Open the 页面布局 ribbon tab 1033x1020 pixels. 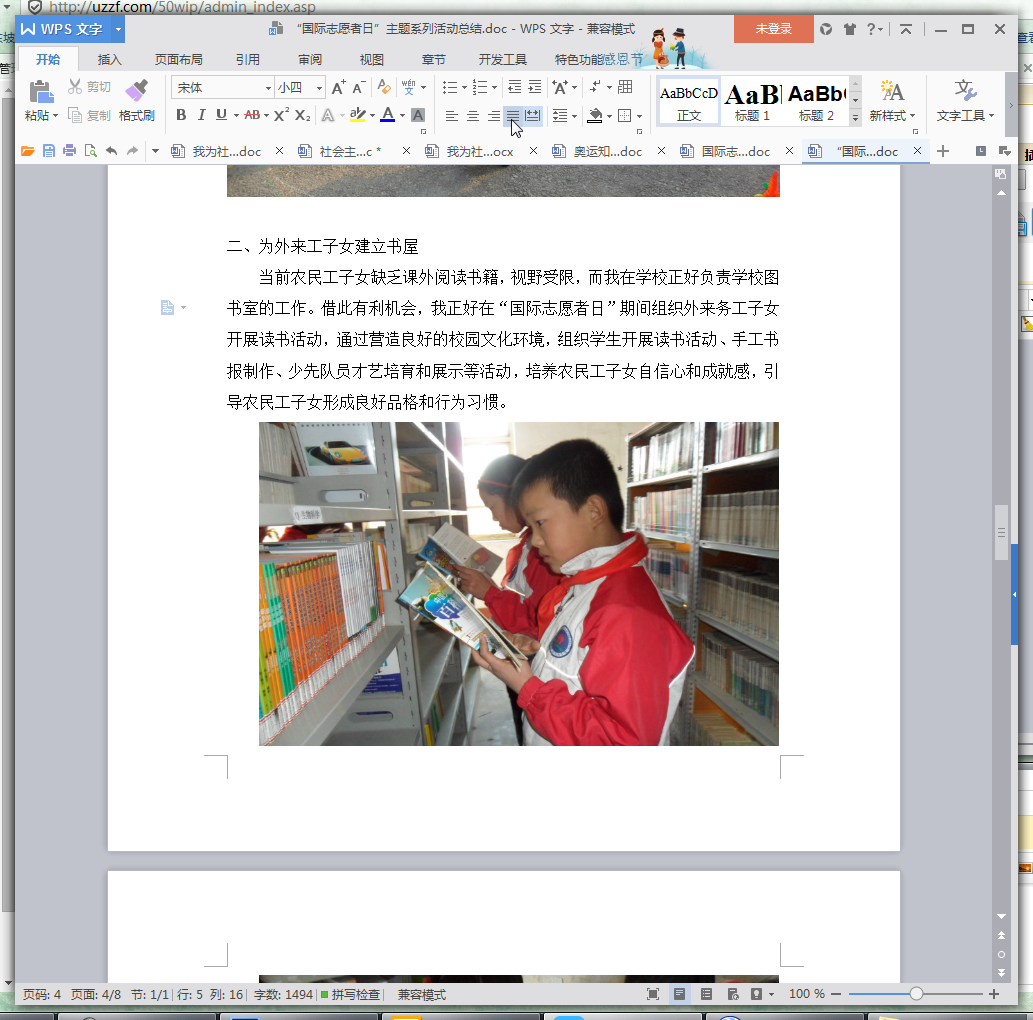click(x=178, y=60)
